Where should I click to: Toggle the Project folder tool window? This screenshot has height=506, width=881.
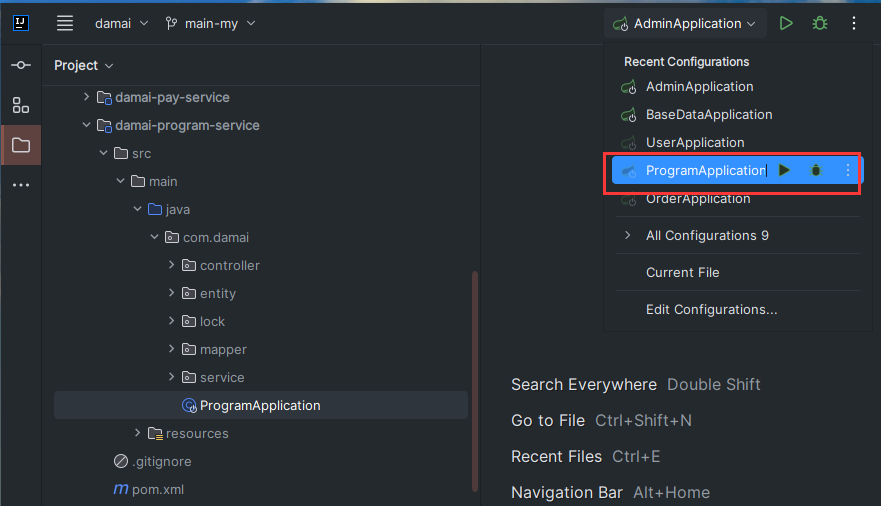(21, 145)
